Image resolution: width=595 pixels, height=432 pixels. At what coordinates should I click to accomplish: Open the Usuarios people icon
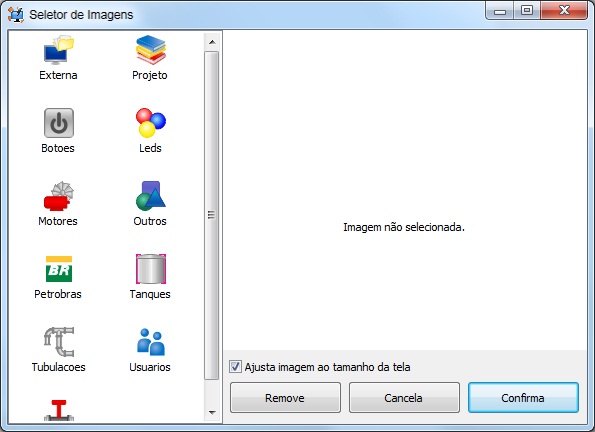click(x=151, y=342)
